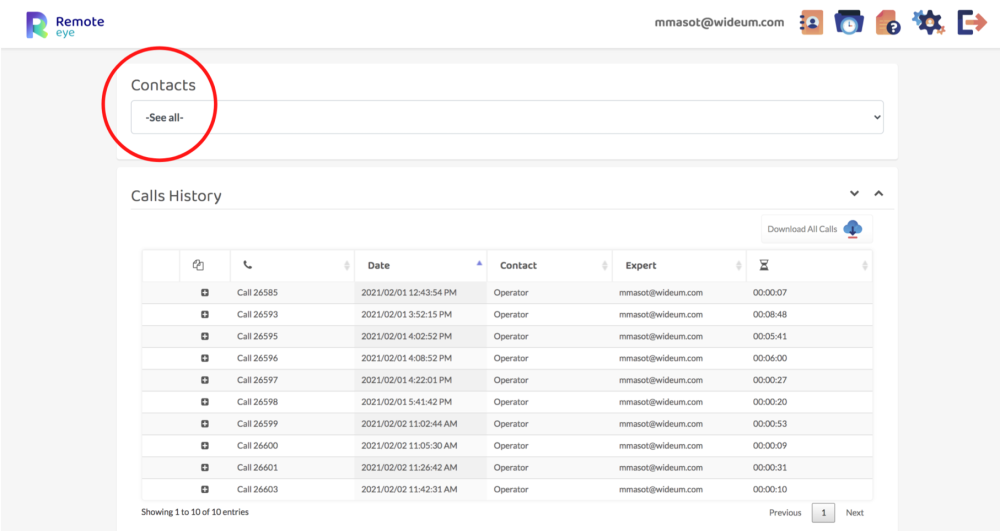Screen dimensions: 1000x531
Task: Click mmasot@wideum.com account email in header
Action: coord(719,22)
